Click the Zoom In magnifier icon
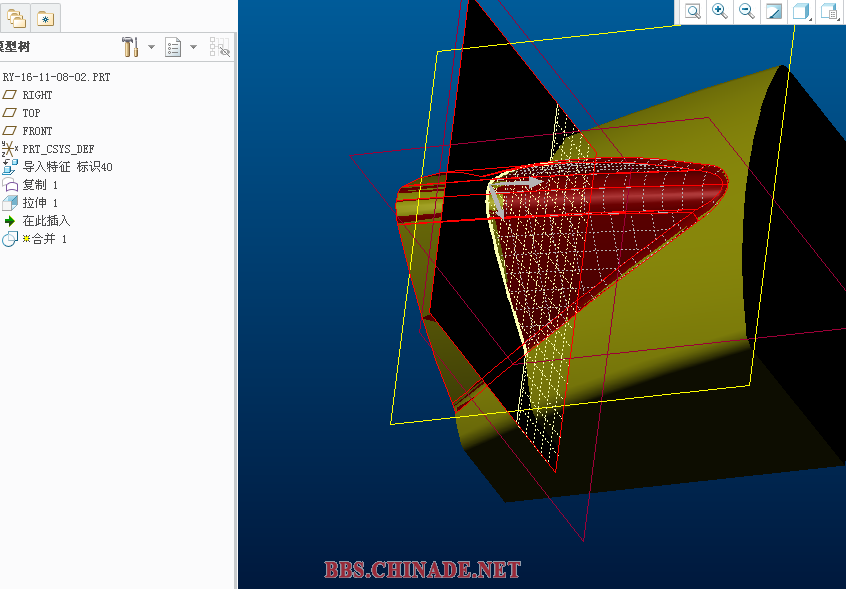 (x=720, y=11)
